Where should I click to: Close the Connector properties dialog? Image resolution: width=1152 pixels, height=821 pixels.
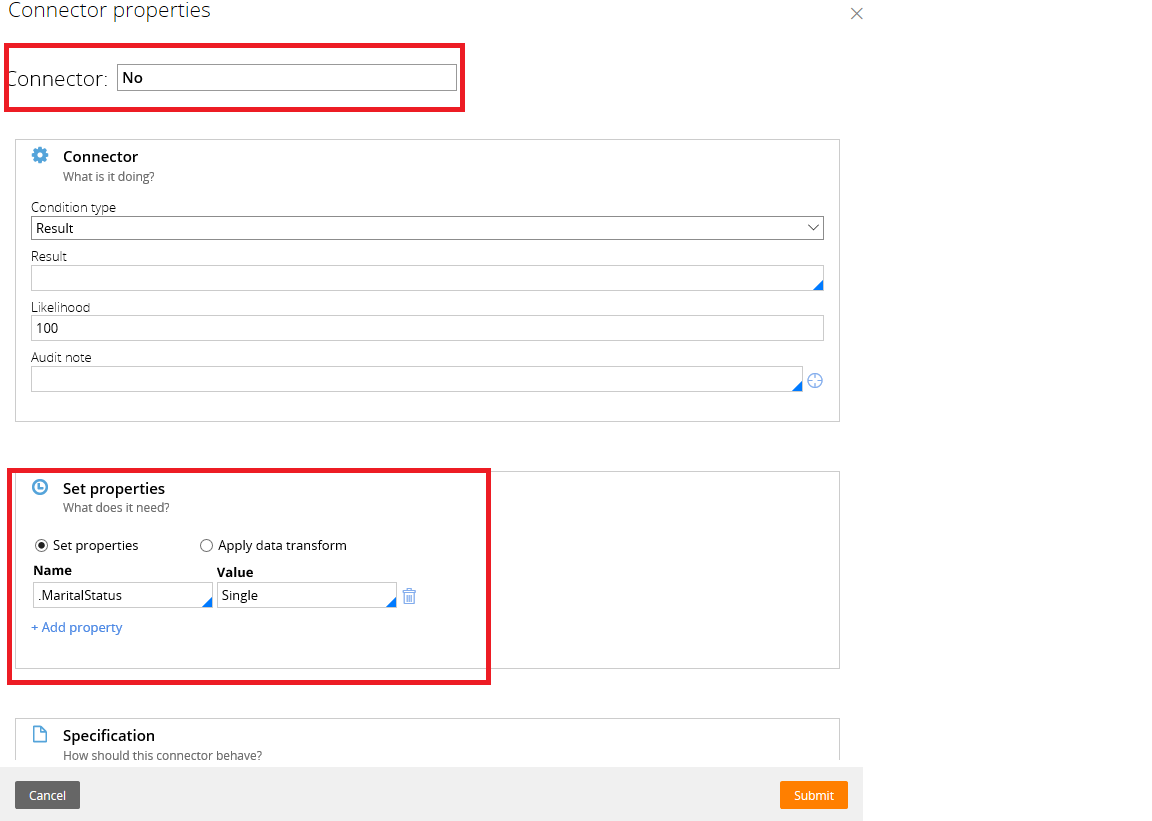pyautogui.click(x=857, y=13)
